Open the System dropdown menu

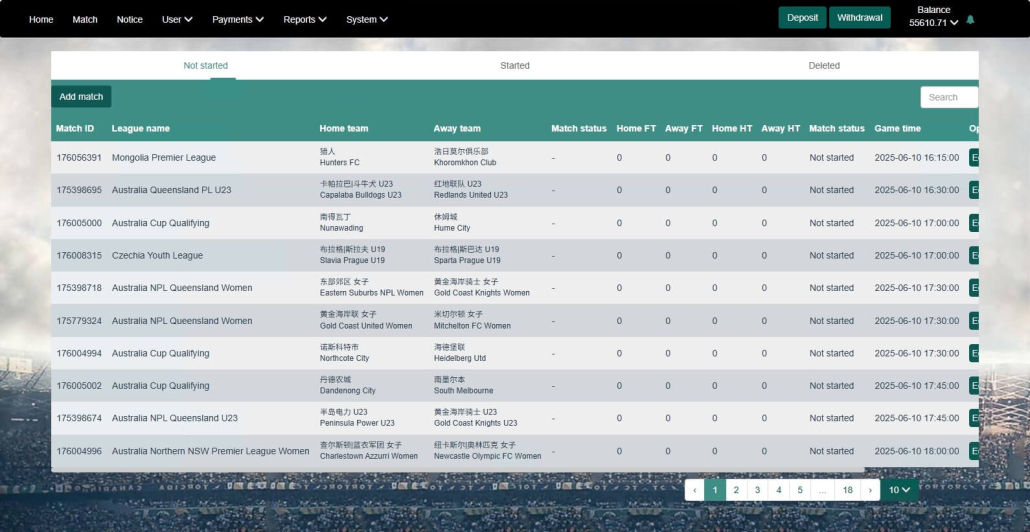tap(367, 20)
